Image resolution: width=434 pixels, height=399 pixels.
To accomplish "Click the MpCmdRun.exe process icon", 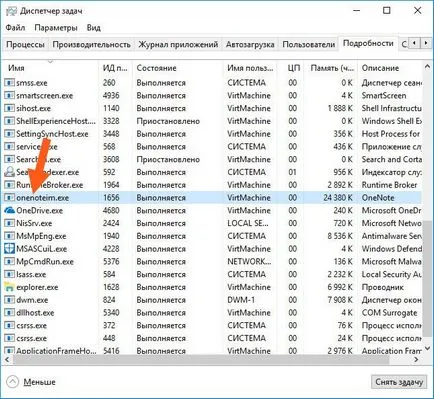I will coord(9,261).
